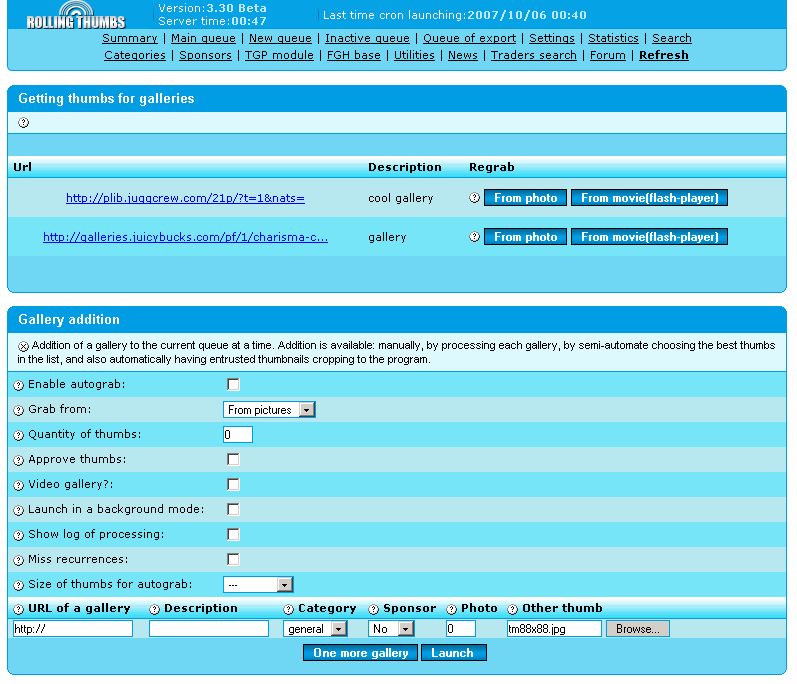Open help icon beside URL of a gallery
This screenshot has height=684, width=797.
[19, 609]
